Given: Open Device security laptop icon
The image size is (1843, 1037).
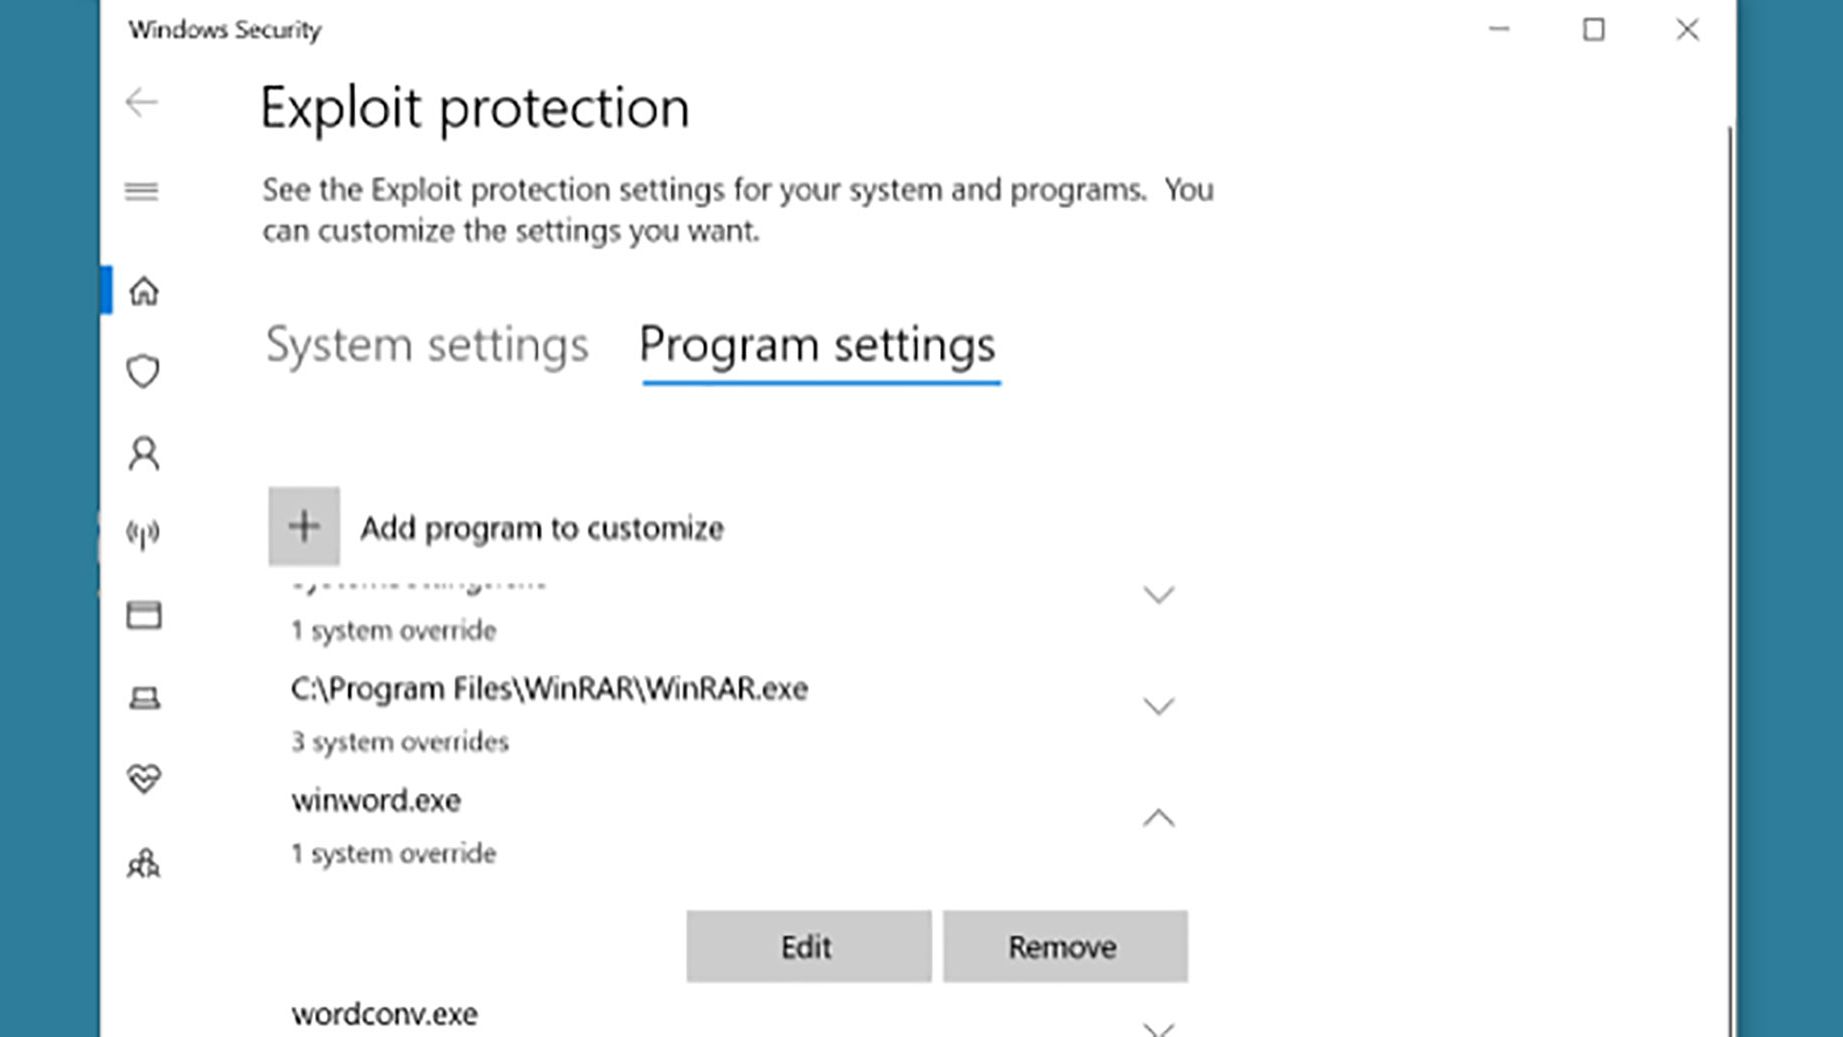Looking at the screenshot, I should point(144,697).
